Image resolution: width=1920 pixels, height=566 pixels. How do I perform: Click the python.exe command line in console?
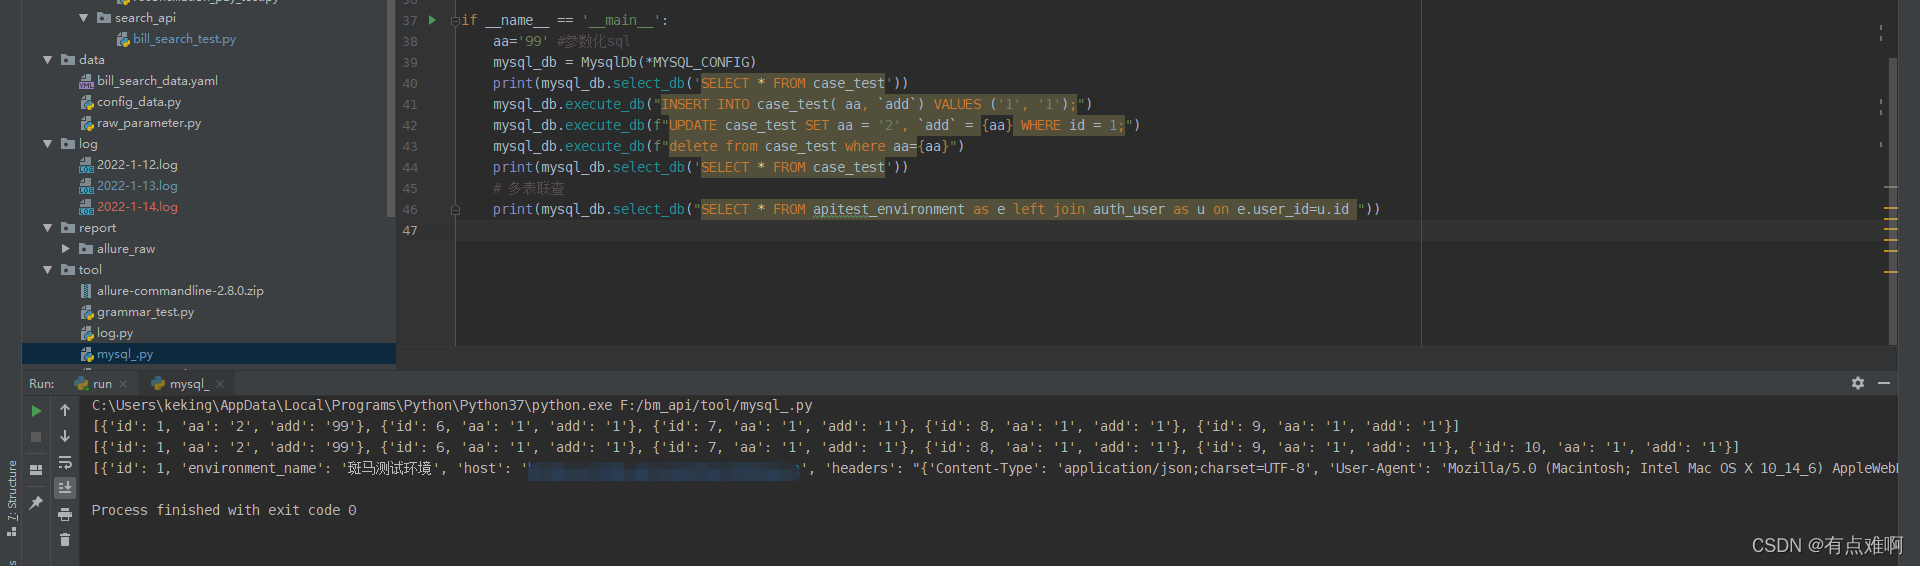(x=452, y=405)
